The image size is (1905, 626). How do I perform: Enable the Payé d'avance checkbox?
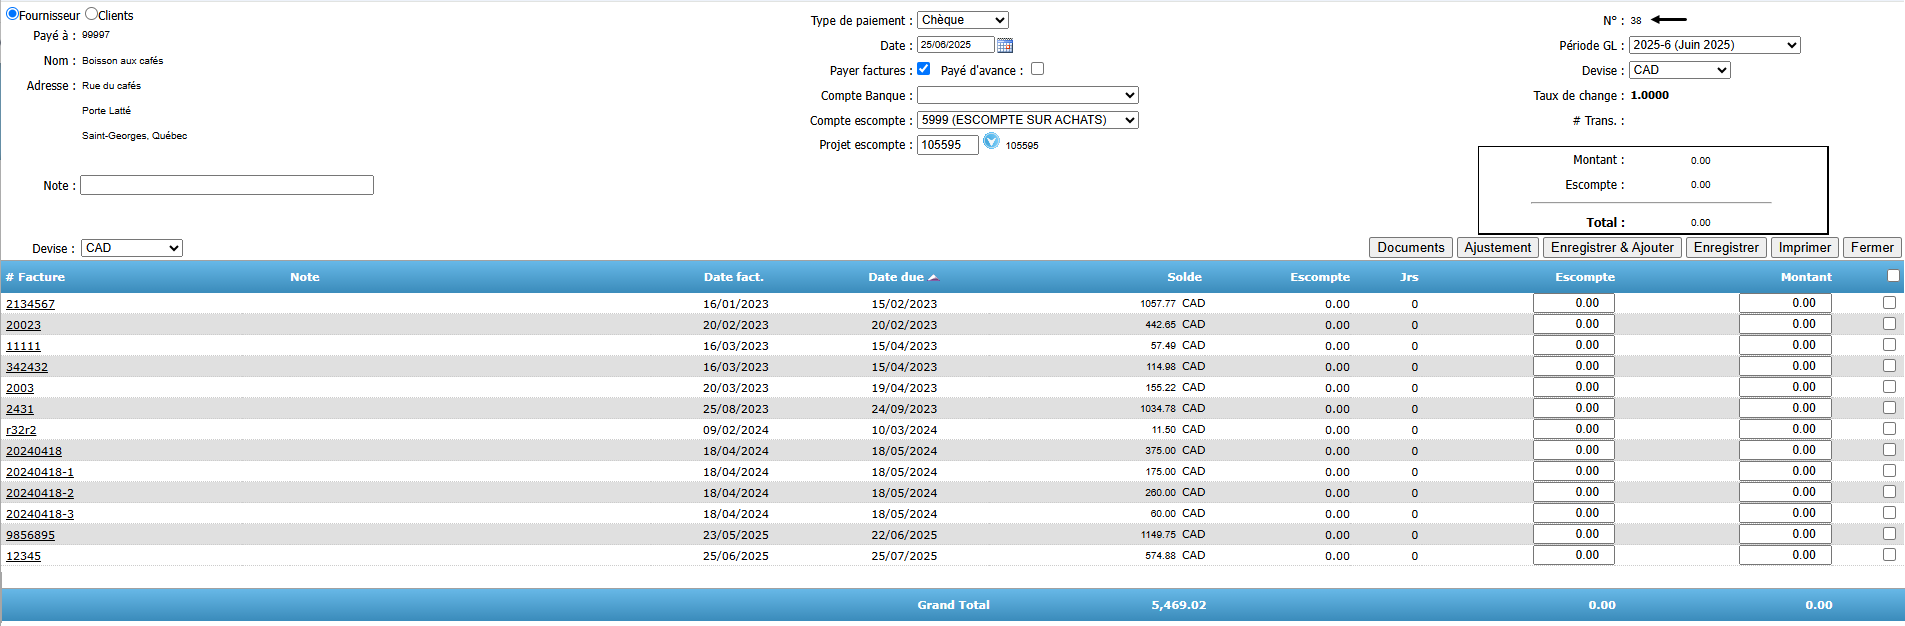(x=1037, y=69)
